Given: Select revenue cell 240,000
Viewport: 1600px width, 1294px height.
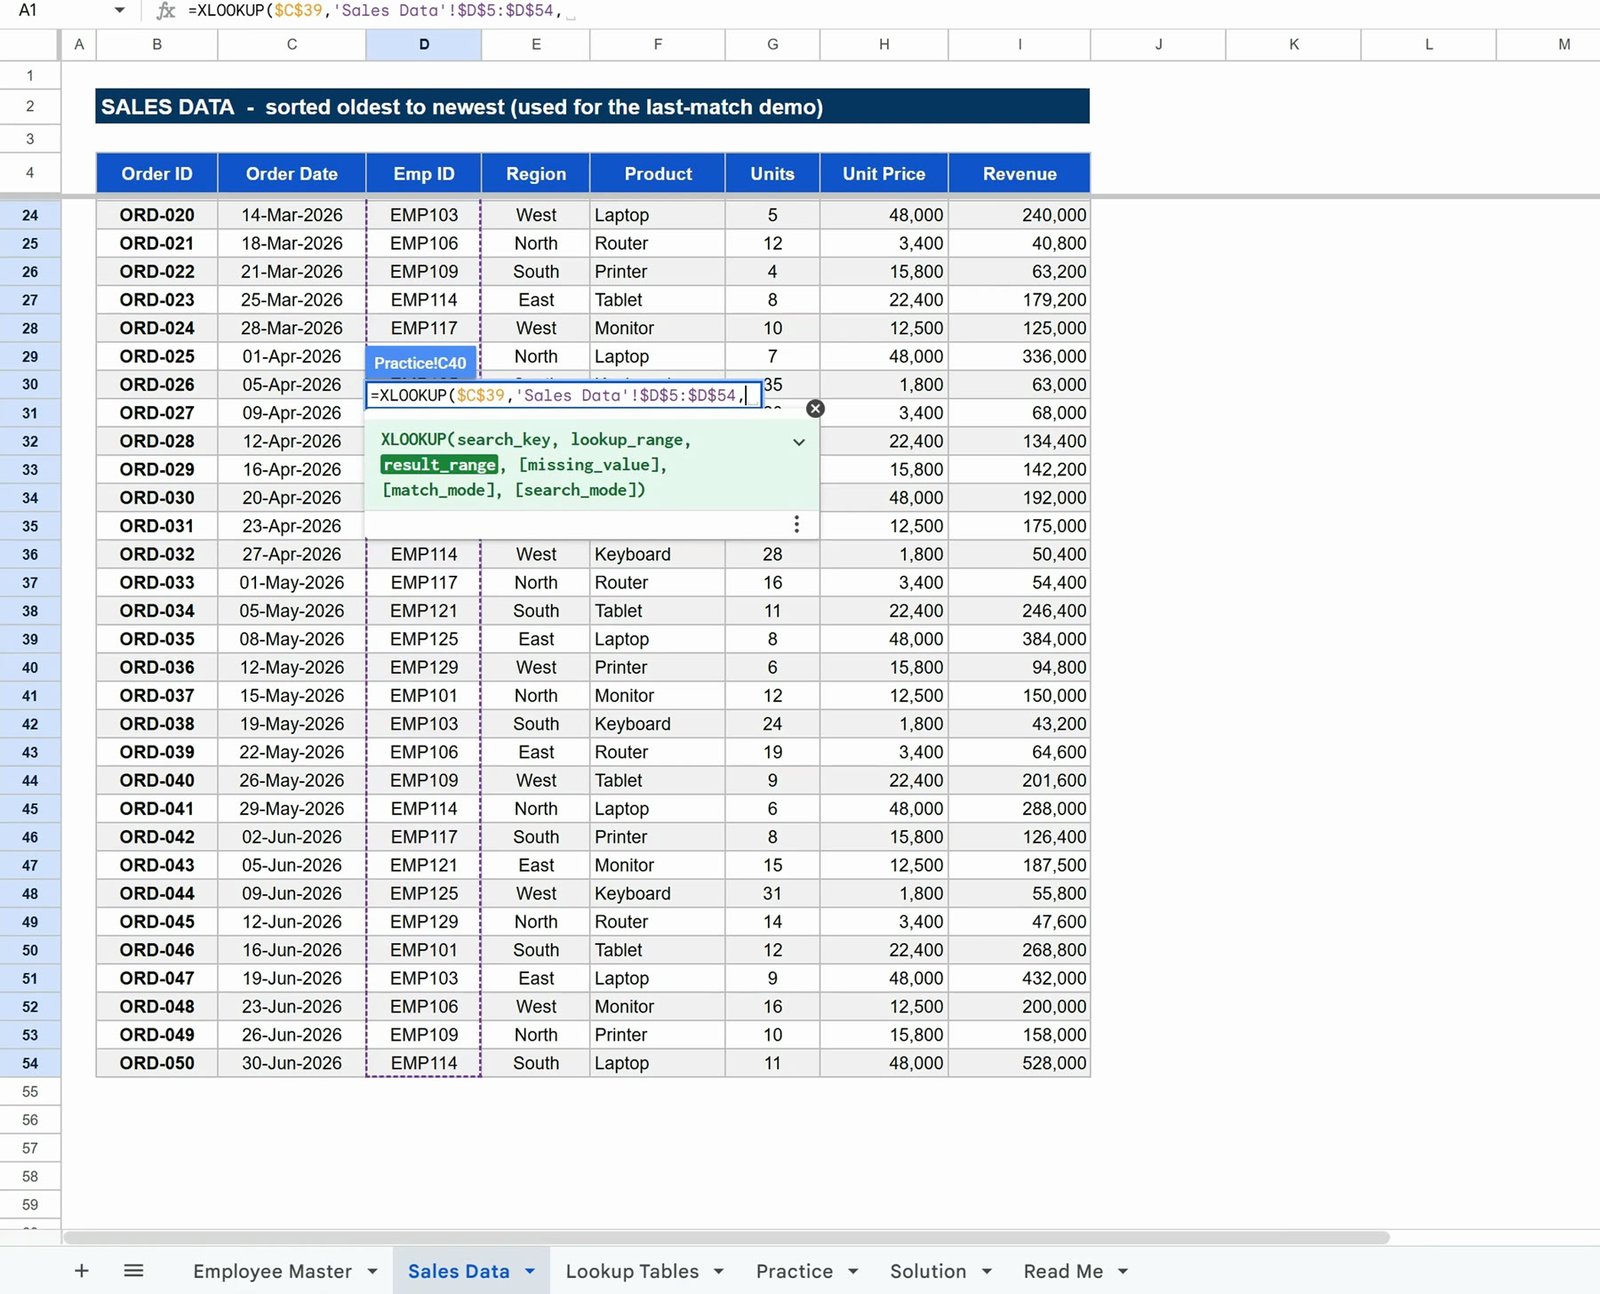Looking at the screenshot, I should [x=1019, y=215].
